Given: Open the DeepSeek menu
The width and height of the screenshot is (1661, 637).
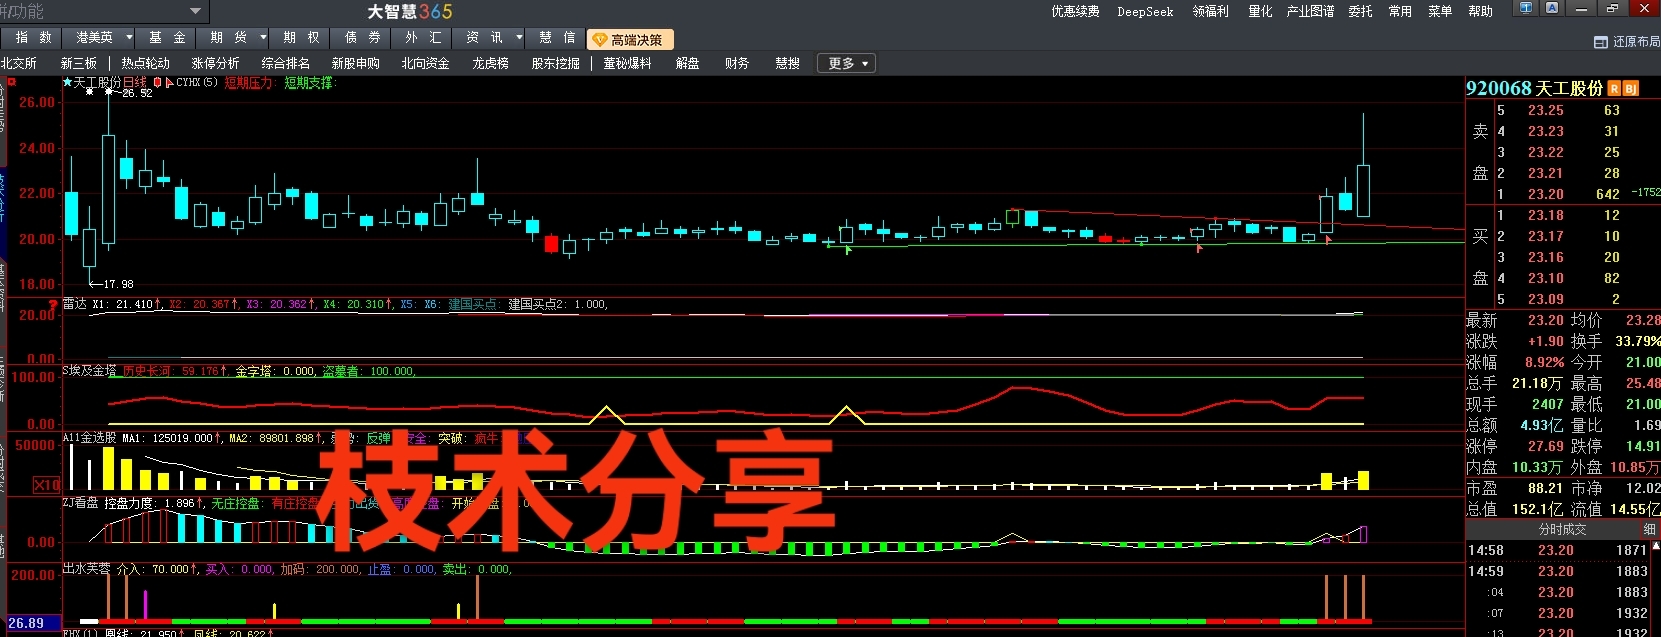Looking at the screenshot, I should [1145, 11].
